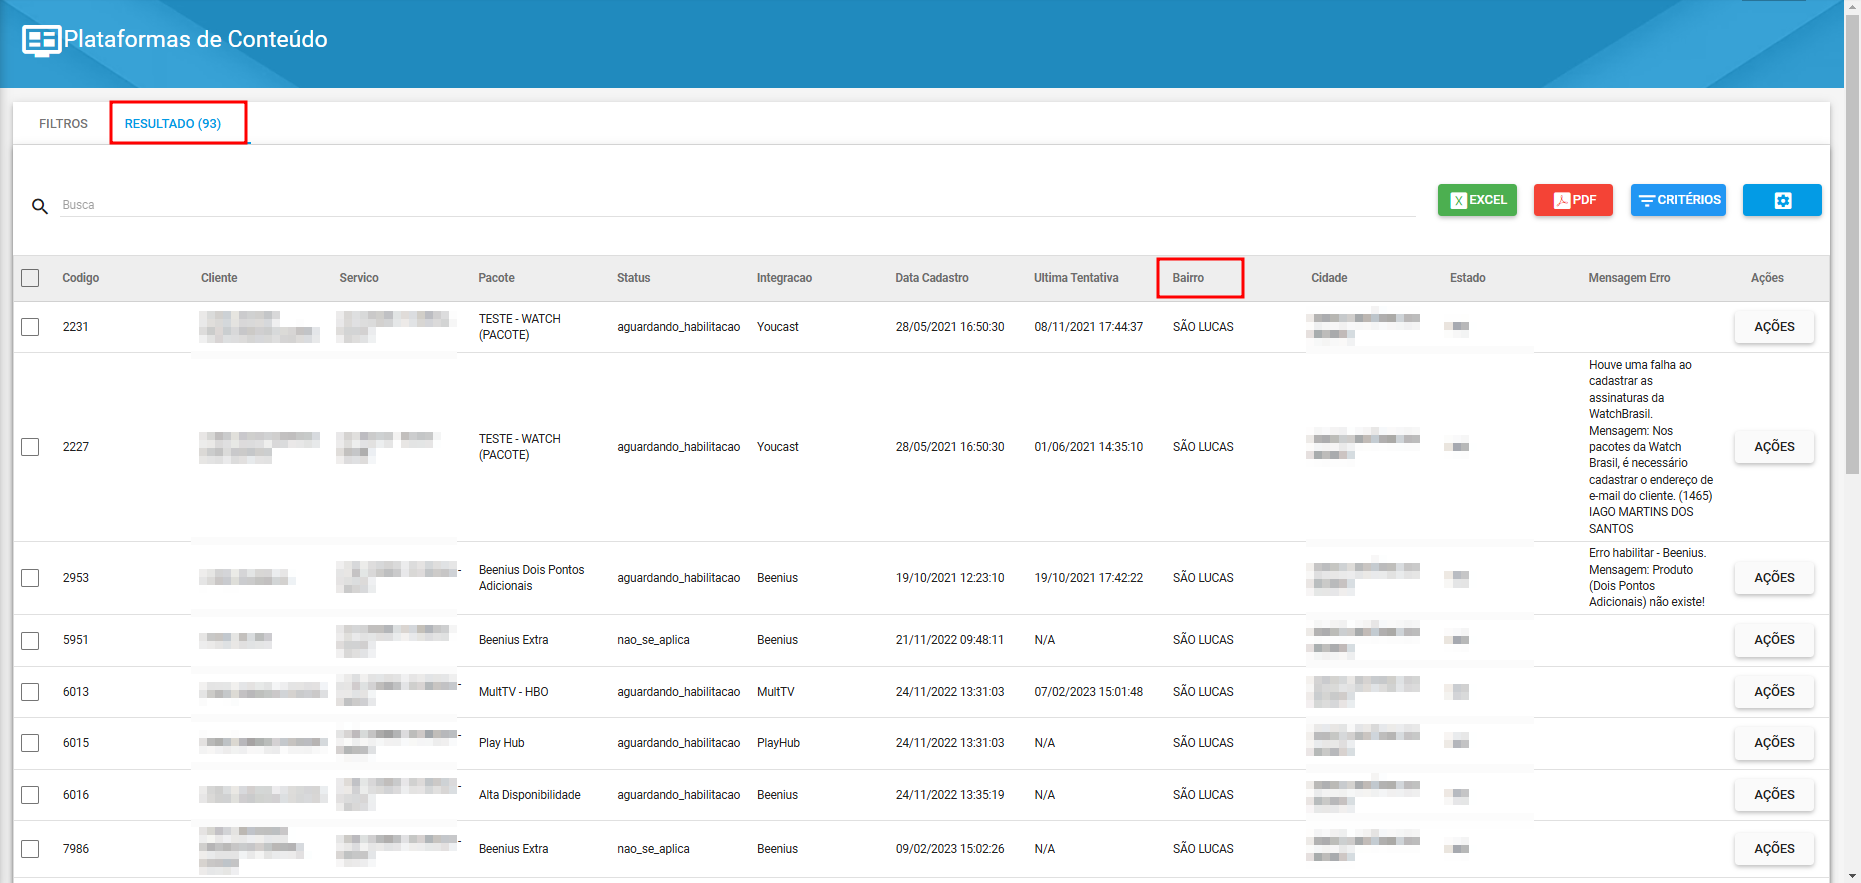Click date '08/11/2021 17:44:37' cell

[1088, 327]
